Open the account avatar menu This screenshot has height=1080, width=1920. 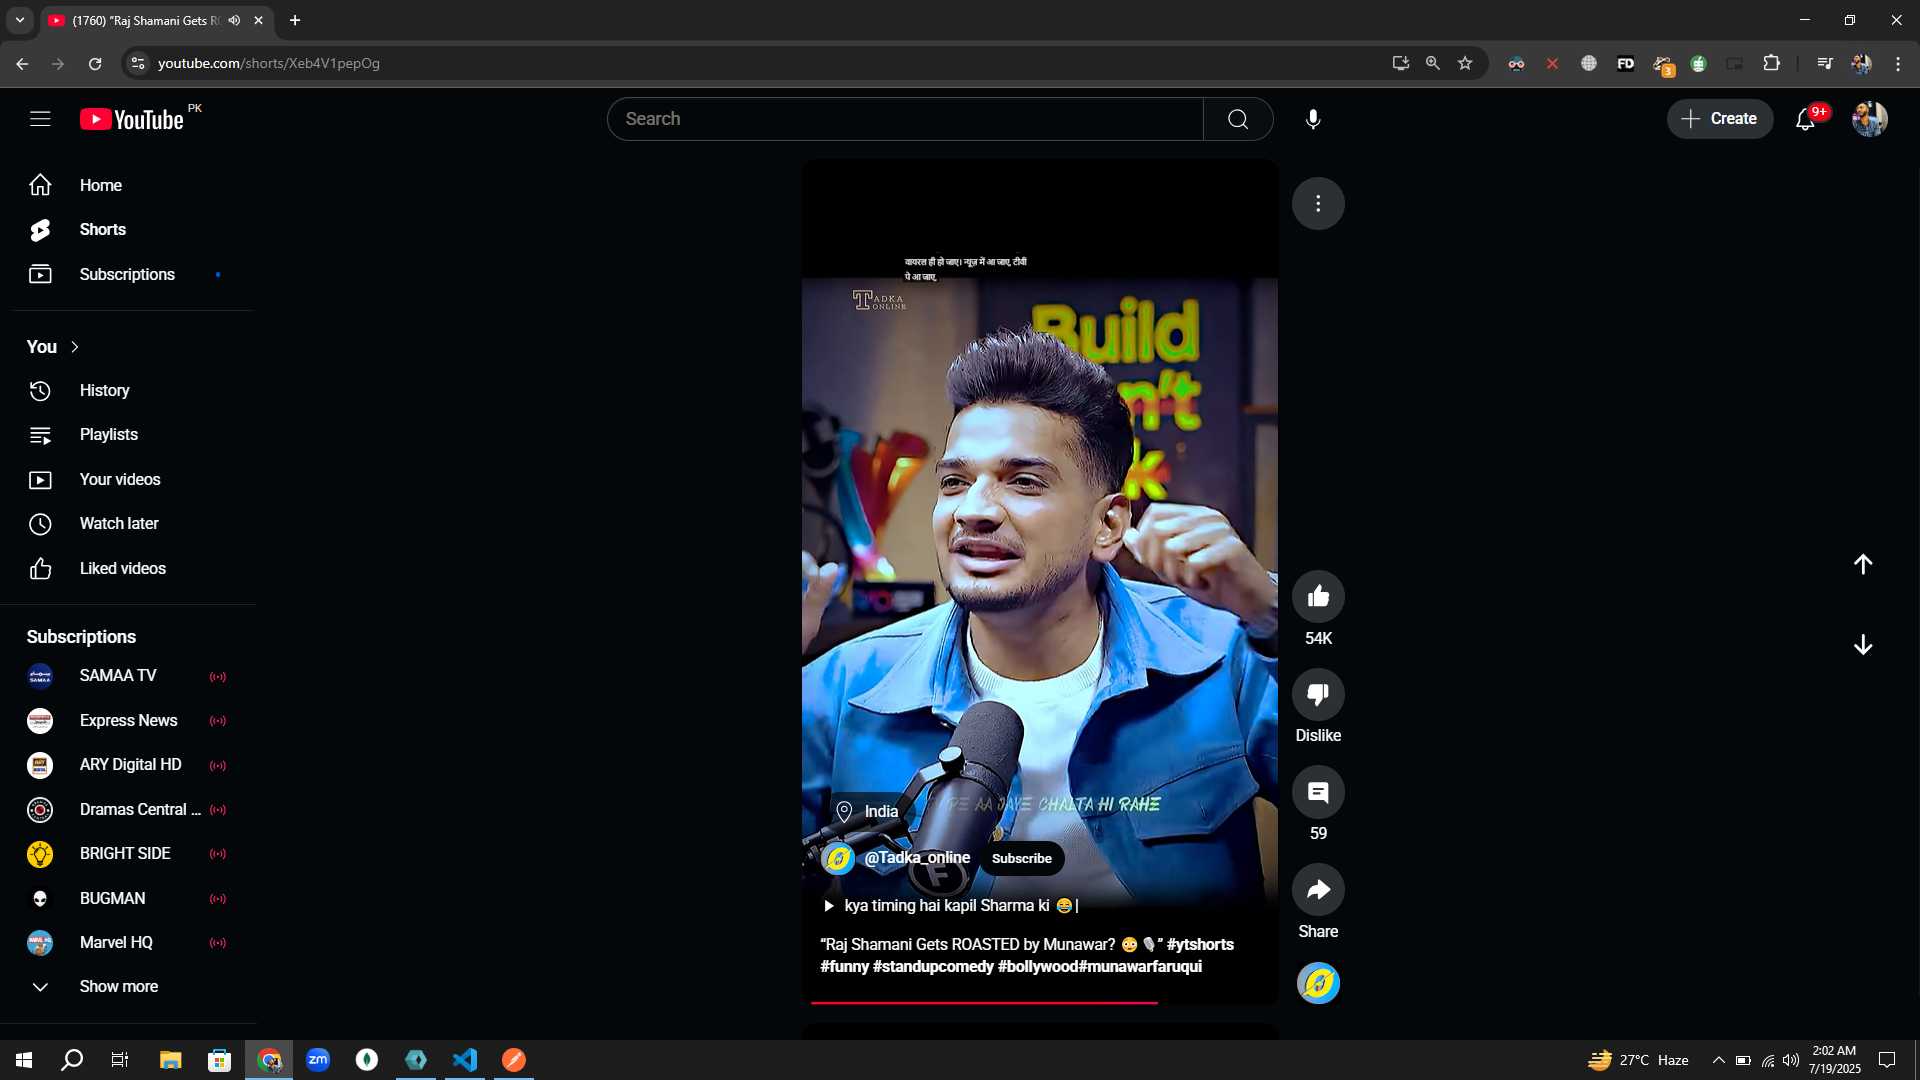tap(1869, 119)
